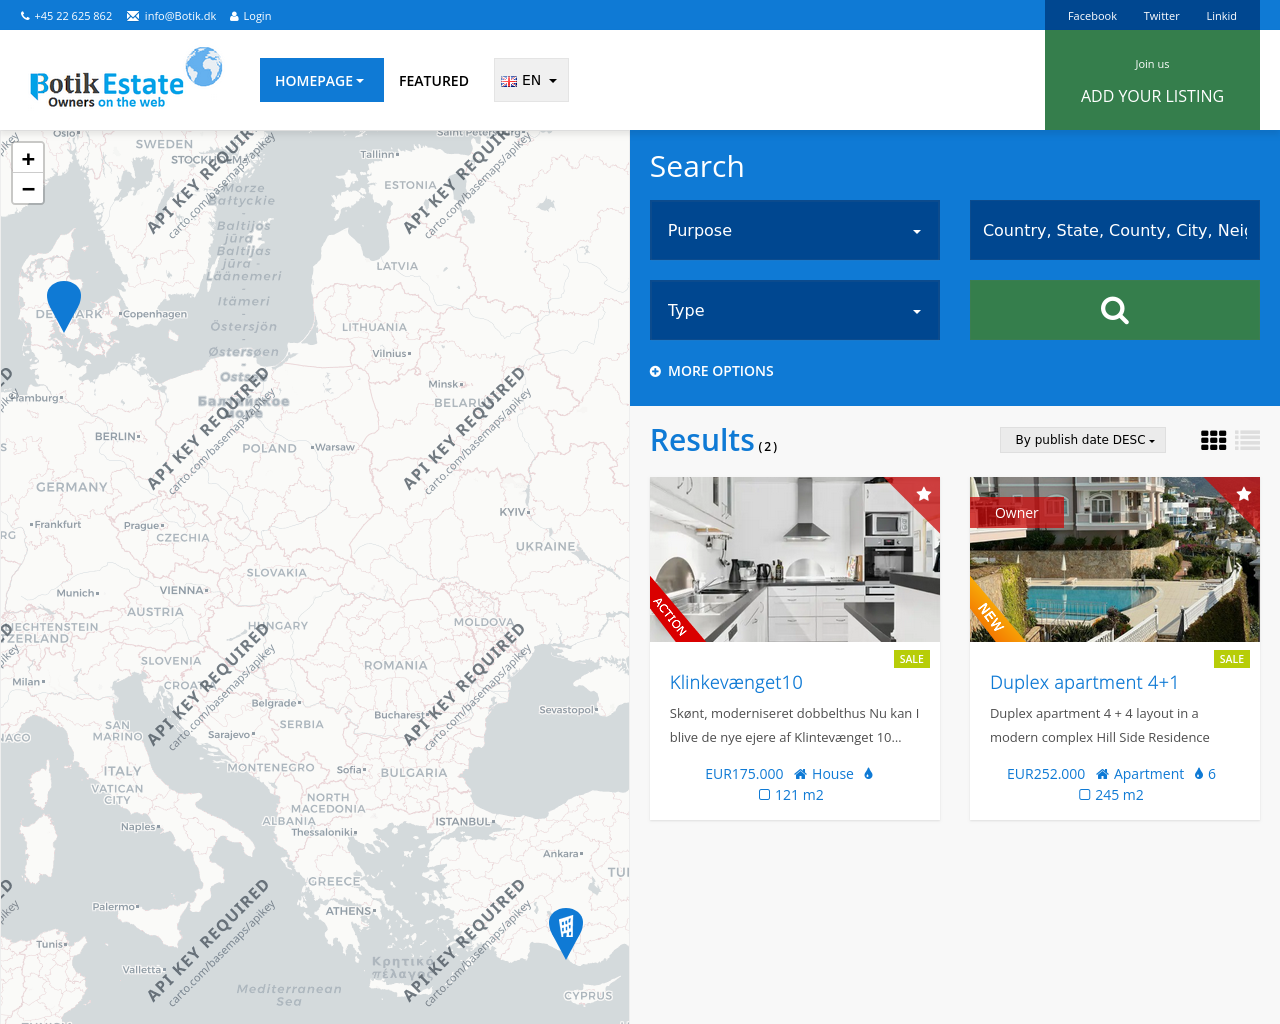The width and height of the screenshot is (1280, 1024).
Task: Open the Duplex apartment 4+1 title
Action: tap(1084, 682)
